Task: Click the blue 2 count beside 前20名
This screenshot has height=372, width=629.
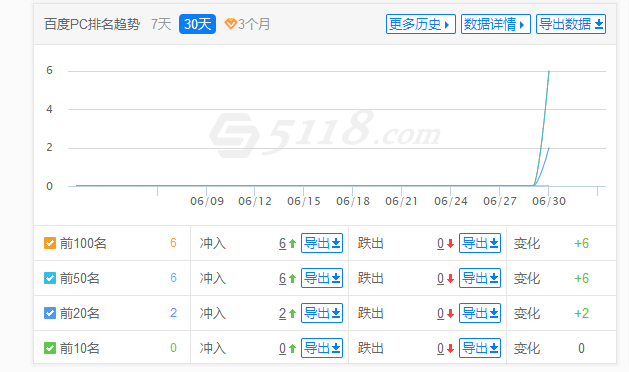Action: [x=173, y=313]
